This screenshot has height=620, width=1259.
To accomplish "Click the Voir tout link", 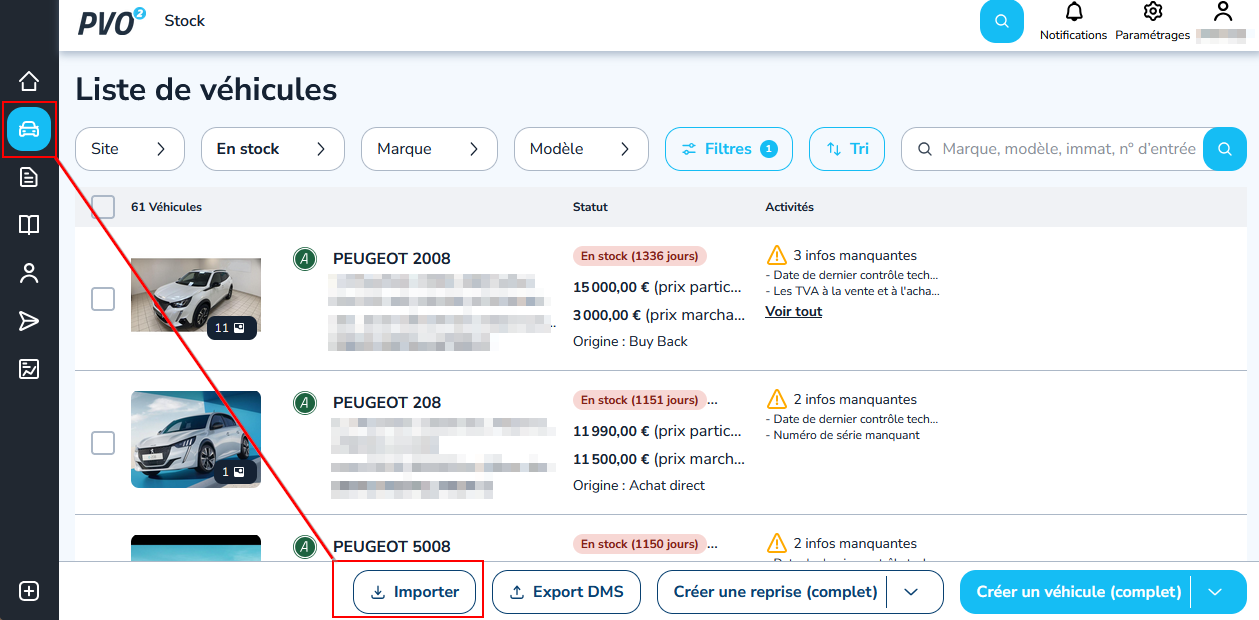I will [793, 312].
